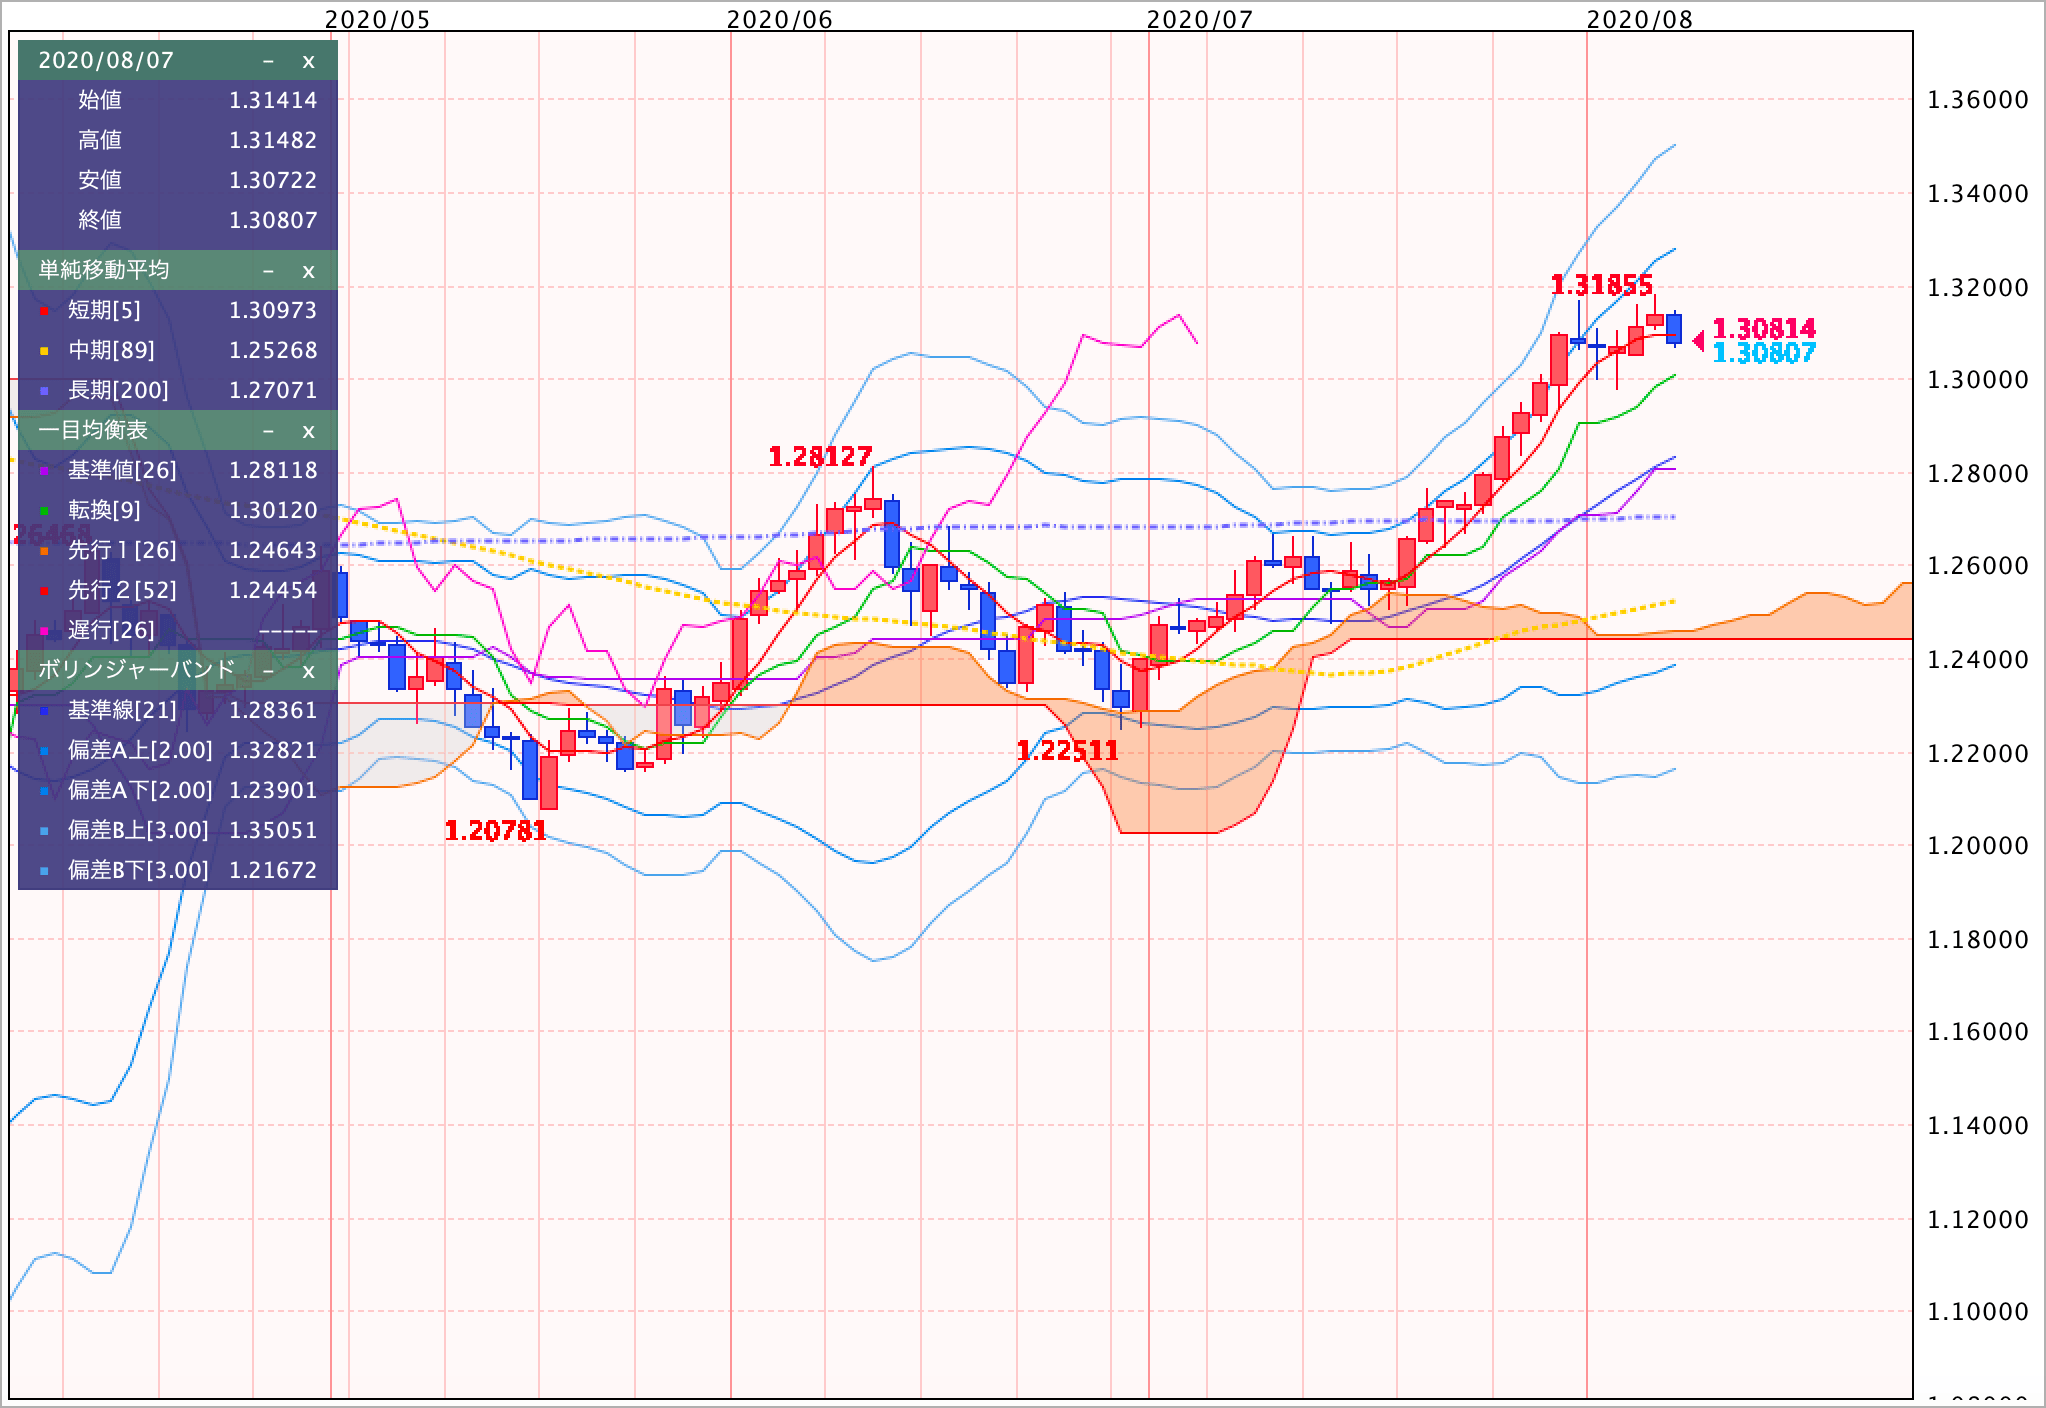Image resolution: width=2046 pixels, height=1408 pixels.
Task: Click the 先行２[52] value 1.24454
Action: pos(273,591)
